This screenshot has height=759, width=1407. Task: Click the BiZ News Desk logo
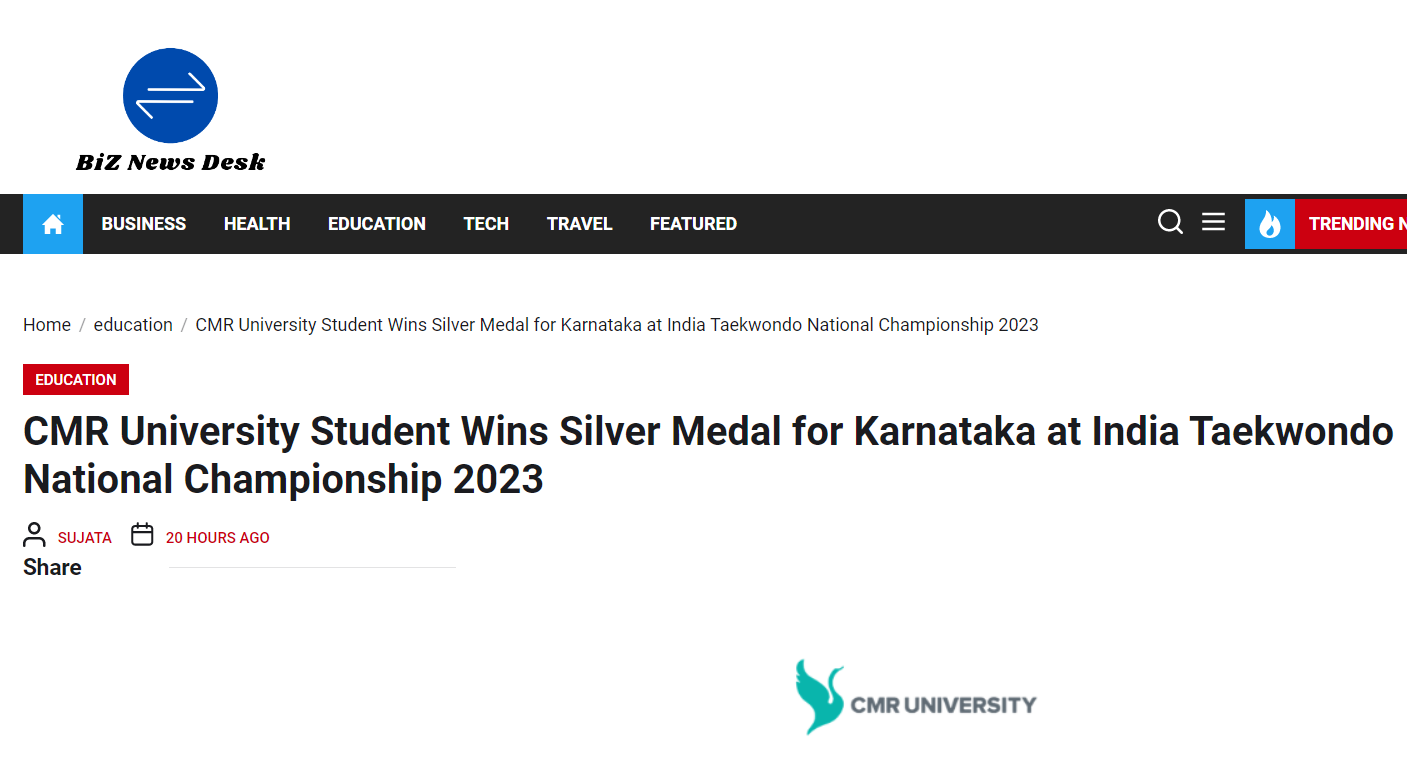170,110
